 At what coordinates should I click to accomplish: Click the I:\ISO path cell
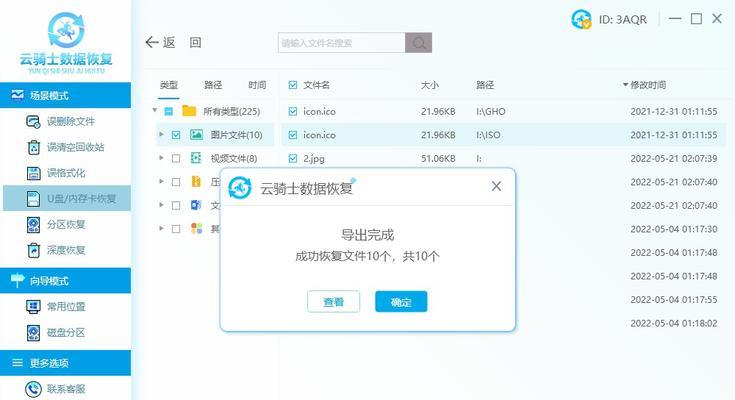(488, 135)
